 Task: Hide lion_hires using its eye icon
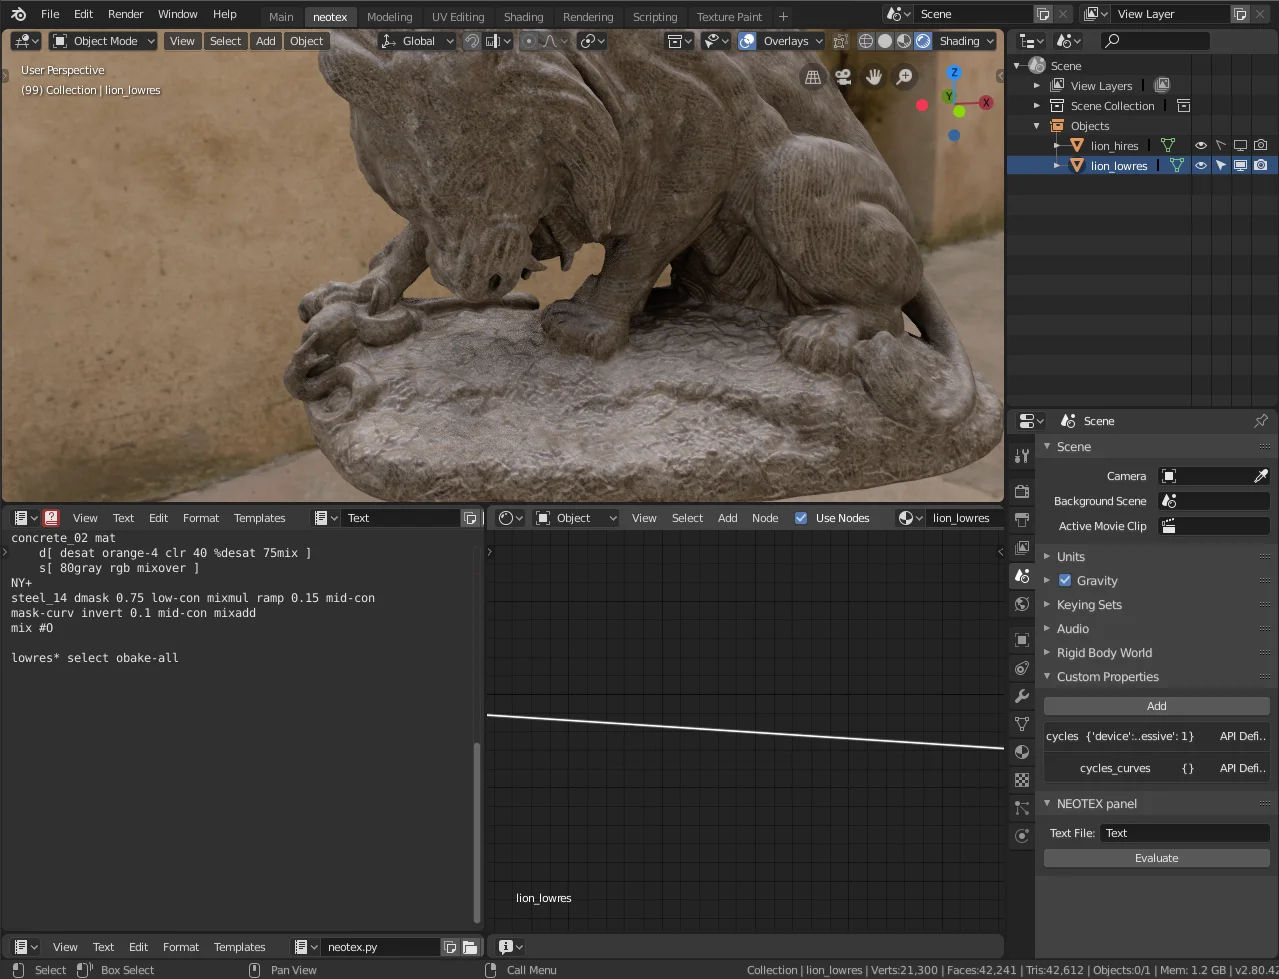[x=1201, y=146]
